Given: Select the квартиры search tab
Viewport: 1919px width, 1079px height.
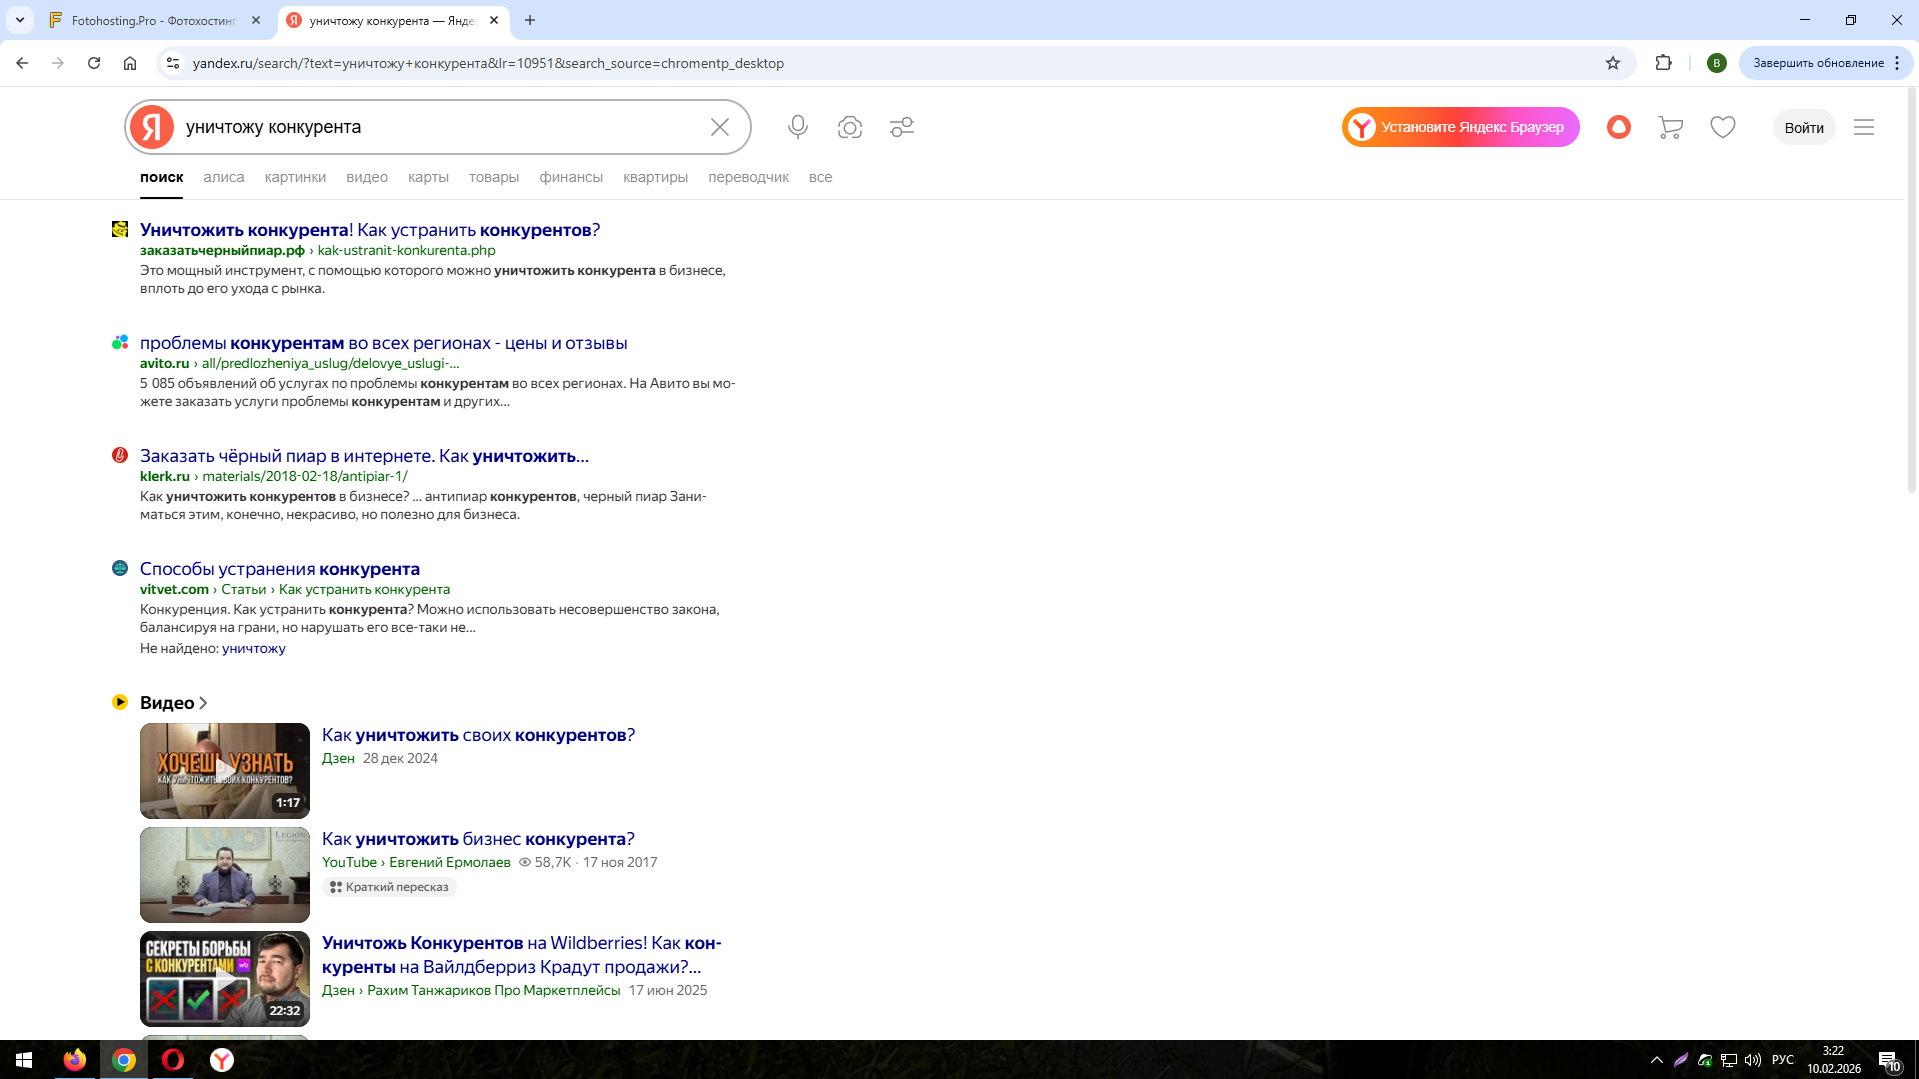Looking at the screenshot, I should pos(656,177).
